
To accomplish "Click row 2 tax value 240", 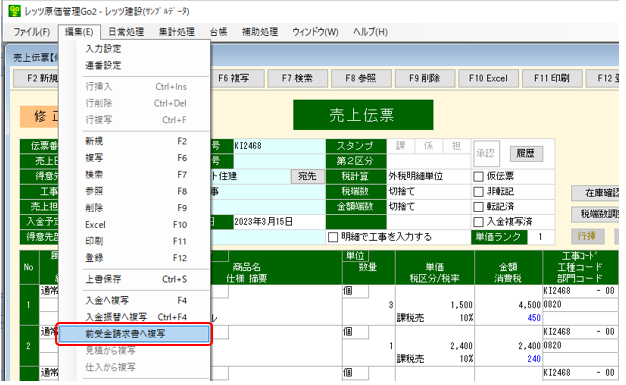I will coord(534,359).
